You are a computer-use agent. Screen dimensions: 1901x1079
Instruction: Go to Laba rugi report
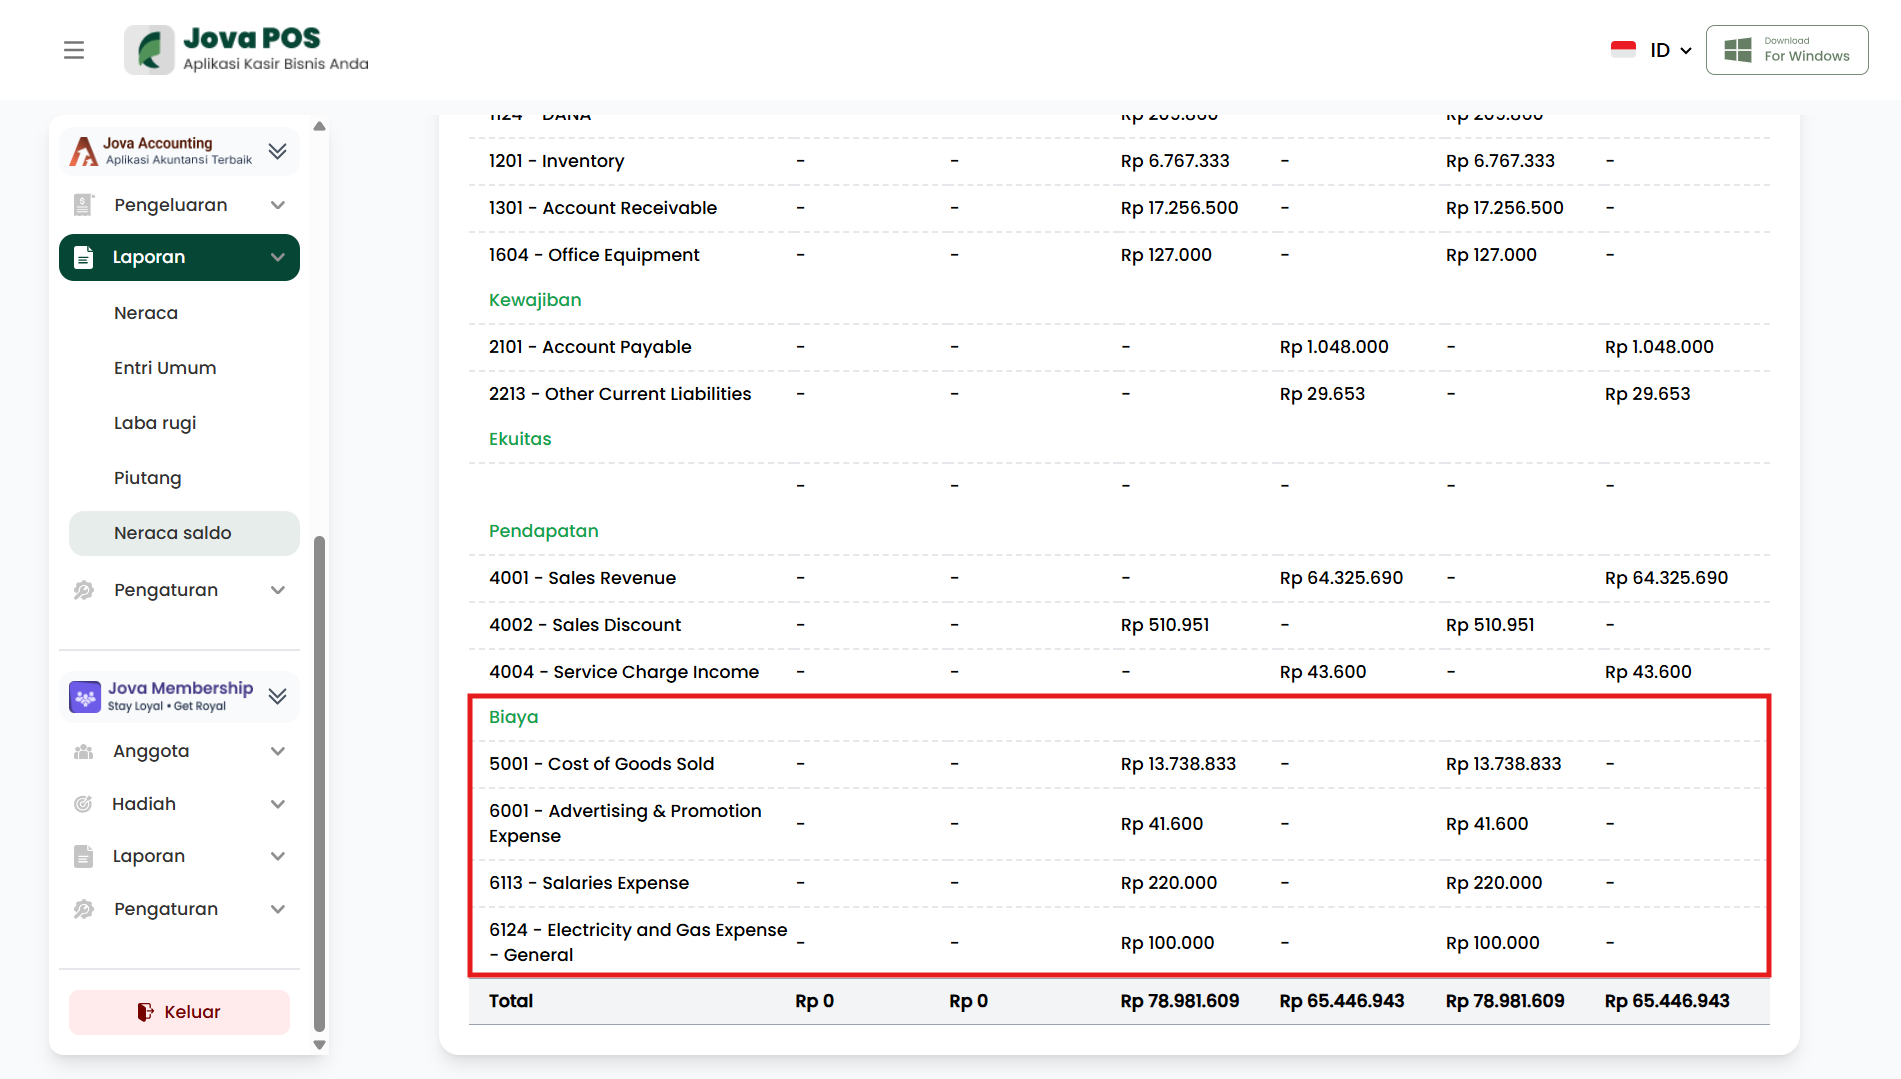(x=155, y=423)
